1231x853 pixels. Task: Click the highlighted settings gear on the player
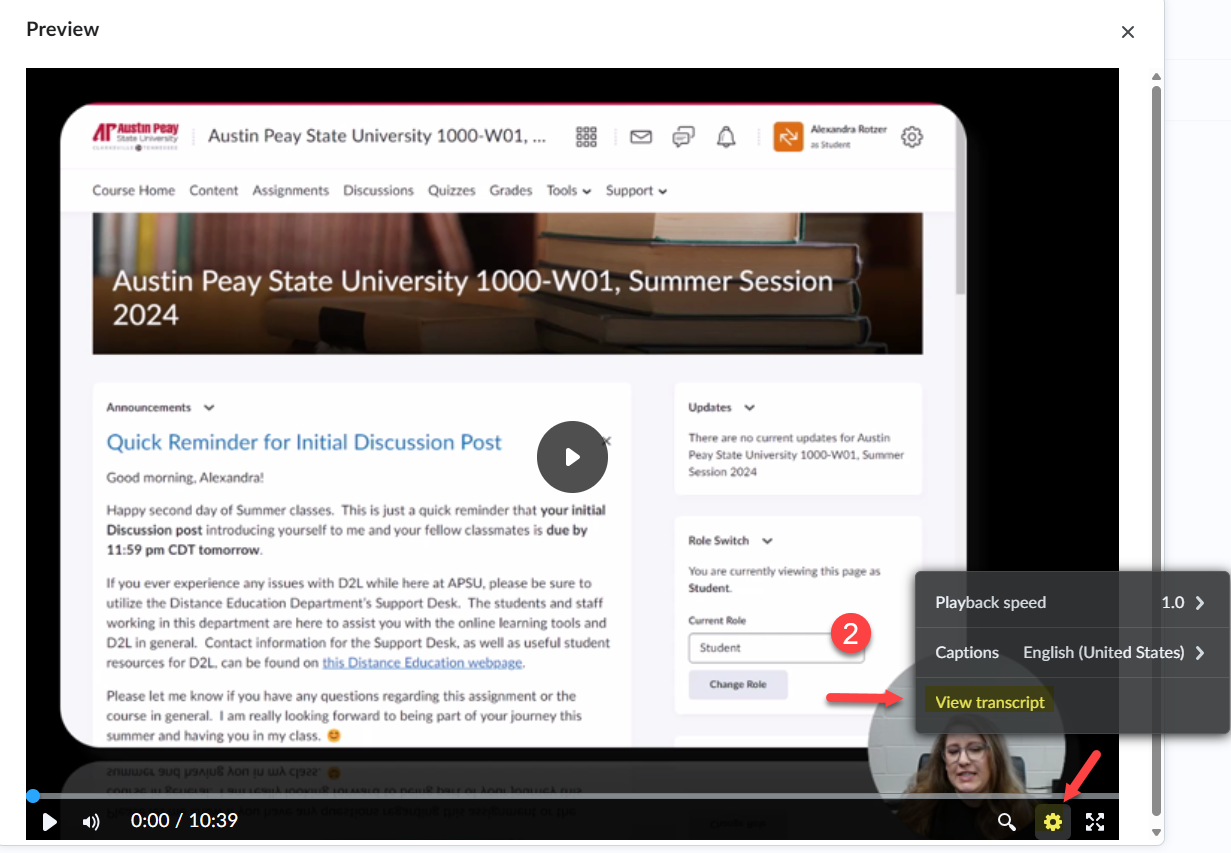coord(1051,821)
